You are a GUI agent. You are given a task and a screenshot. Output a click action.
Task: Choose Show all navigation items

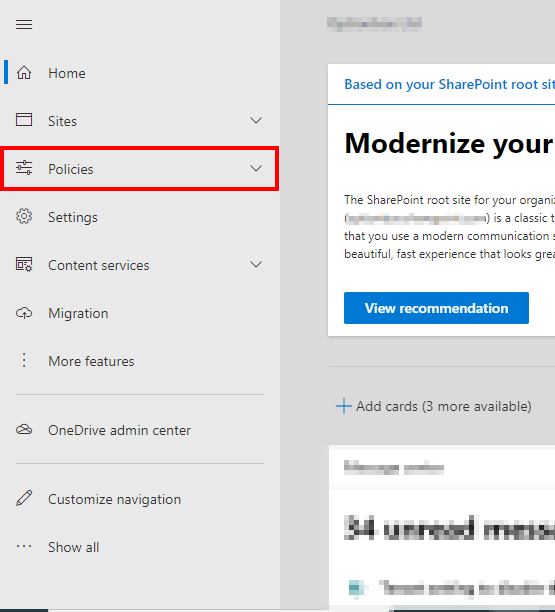74,548
